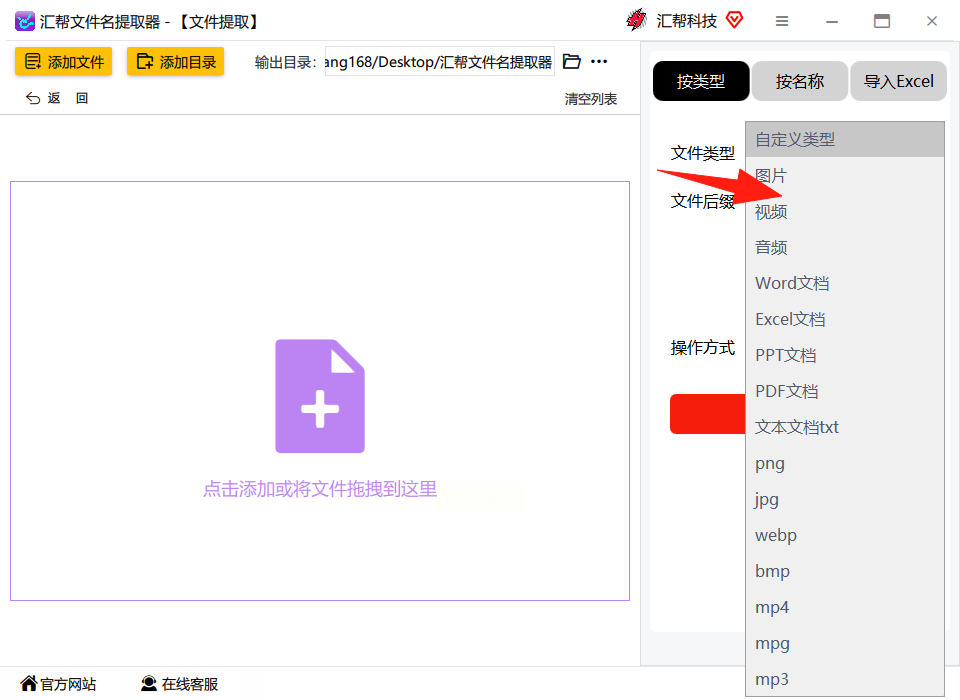Open the hamburger menu in title bar

782,21
